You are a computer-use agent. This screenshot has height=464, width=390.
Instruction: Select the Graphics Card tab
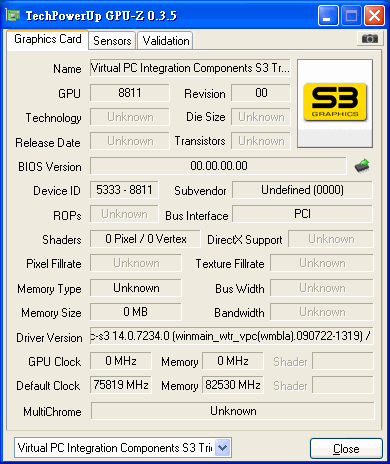tap(48, 39)
